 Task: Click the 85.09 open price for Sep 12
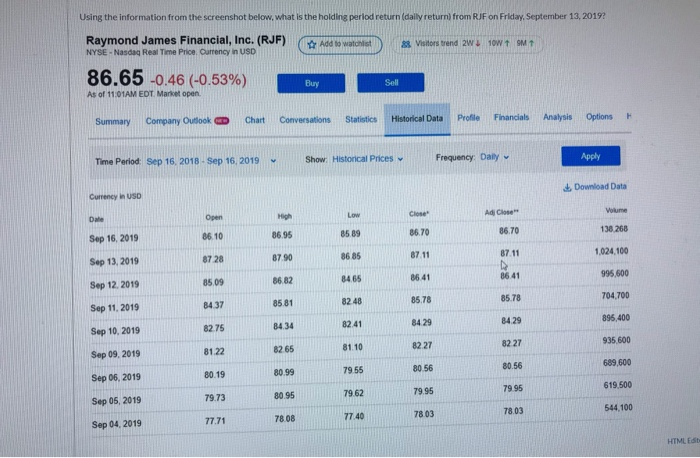pos(213,283)
